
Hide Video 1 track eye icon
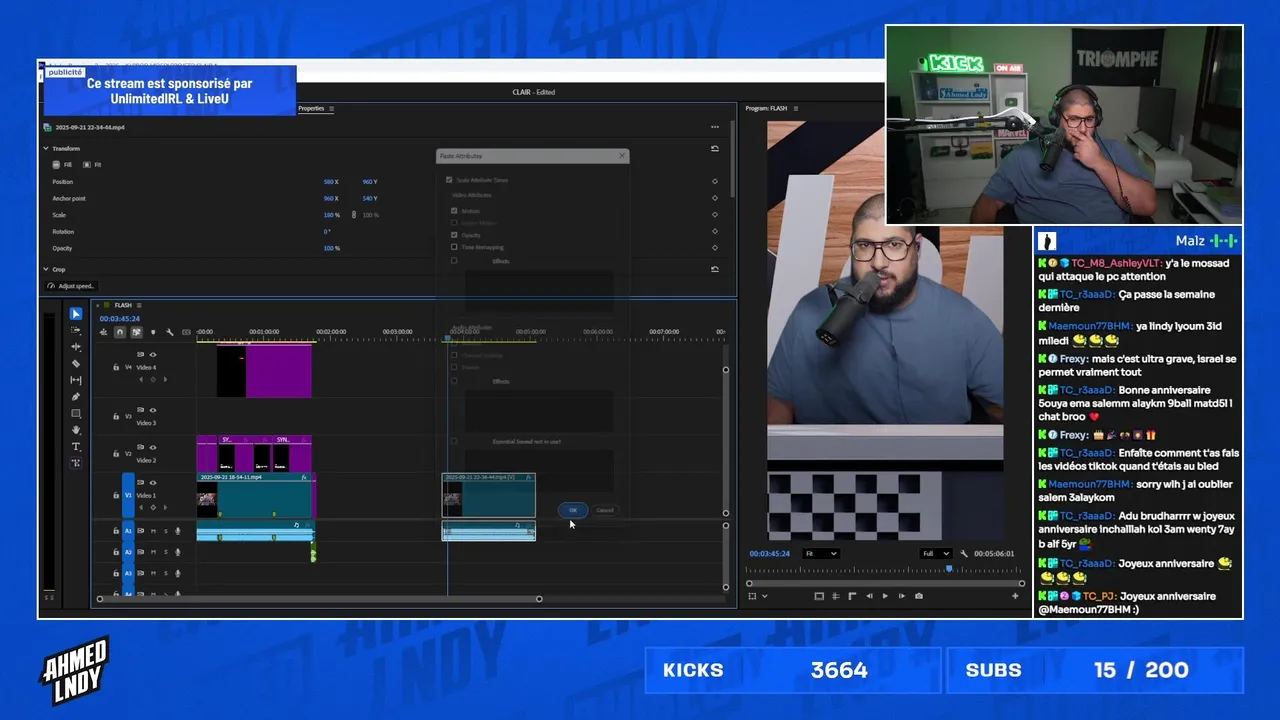click(153, 482)
